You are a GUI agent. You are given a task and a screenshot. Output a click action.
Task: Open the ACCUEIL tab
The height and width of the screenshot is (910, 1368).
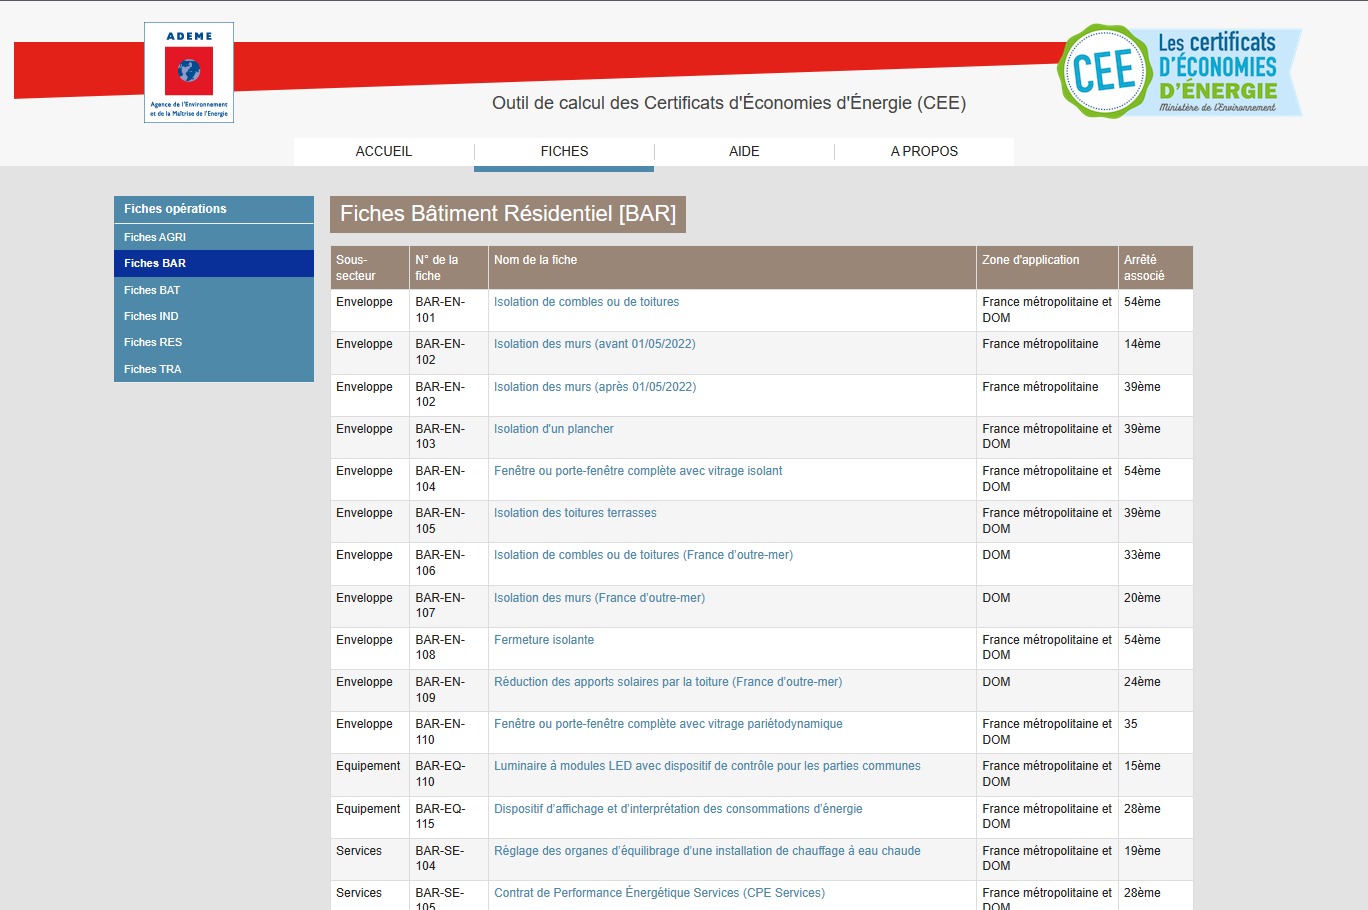384,151
